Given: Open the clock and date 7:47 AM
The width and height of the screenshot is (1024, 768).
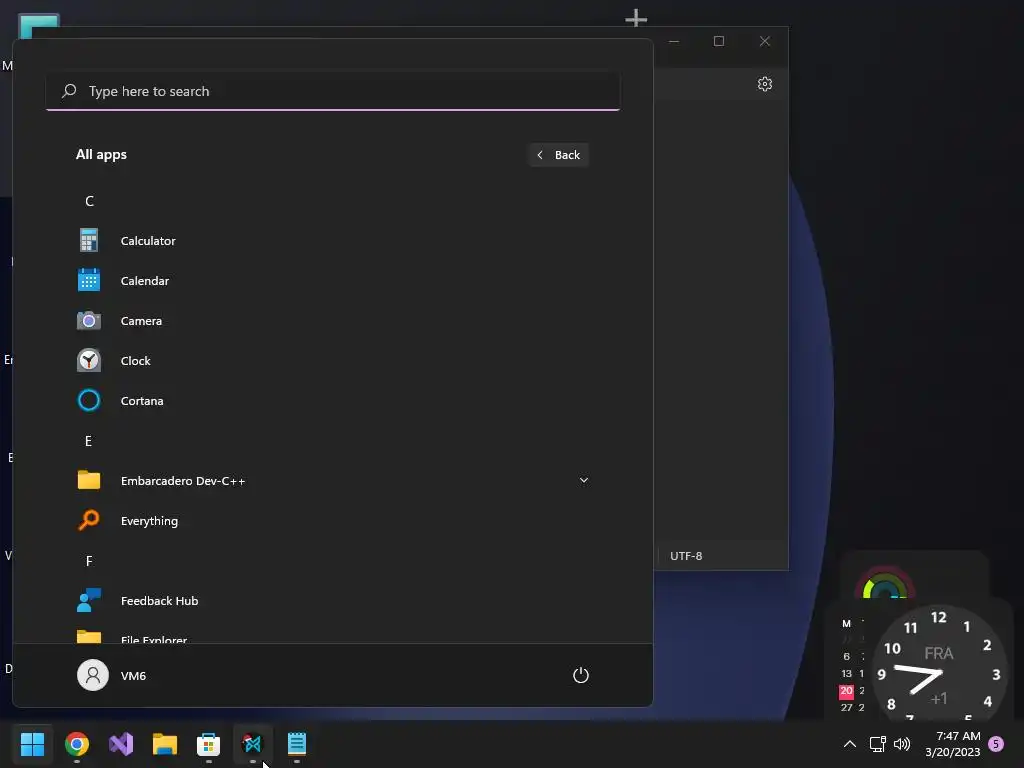Looking at the screenshot, I should (953, 744).
